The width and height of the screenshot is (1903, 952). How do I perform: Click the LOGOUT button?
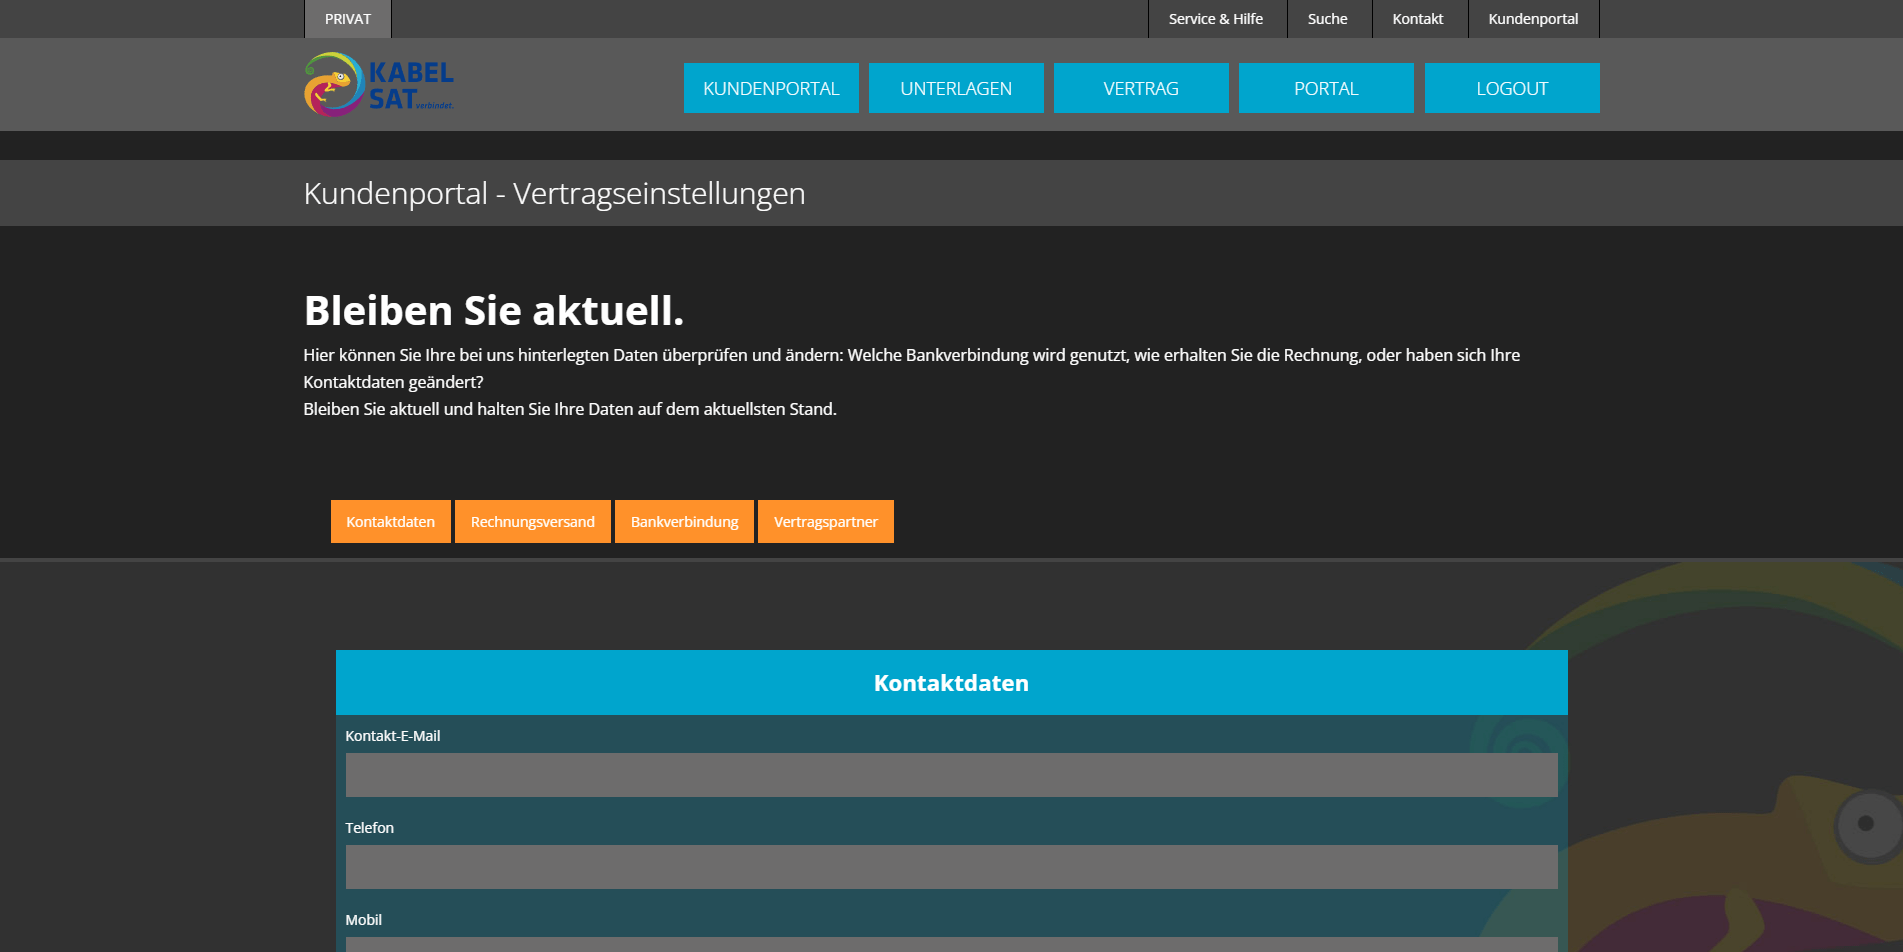(x=1511, y=88)
